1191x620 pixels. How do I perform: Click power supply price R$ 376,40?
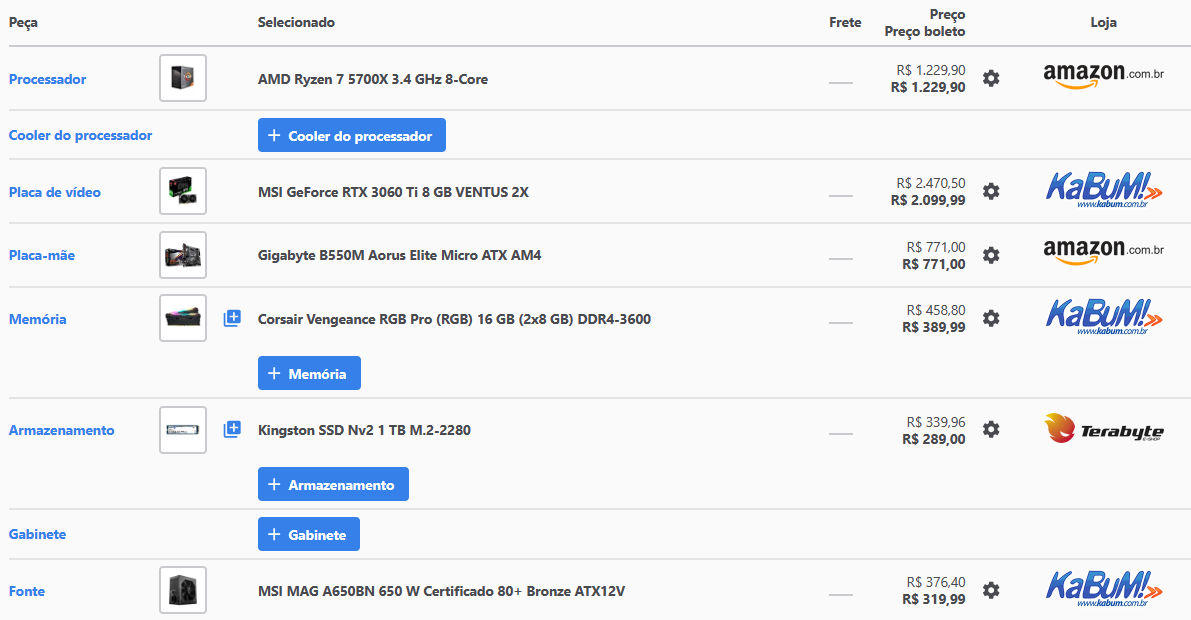[936, 582]
